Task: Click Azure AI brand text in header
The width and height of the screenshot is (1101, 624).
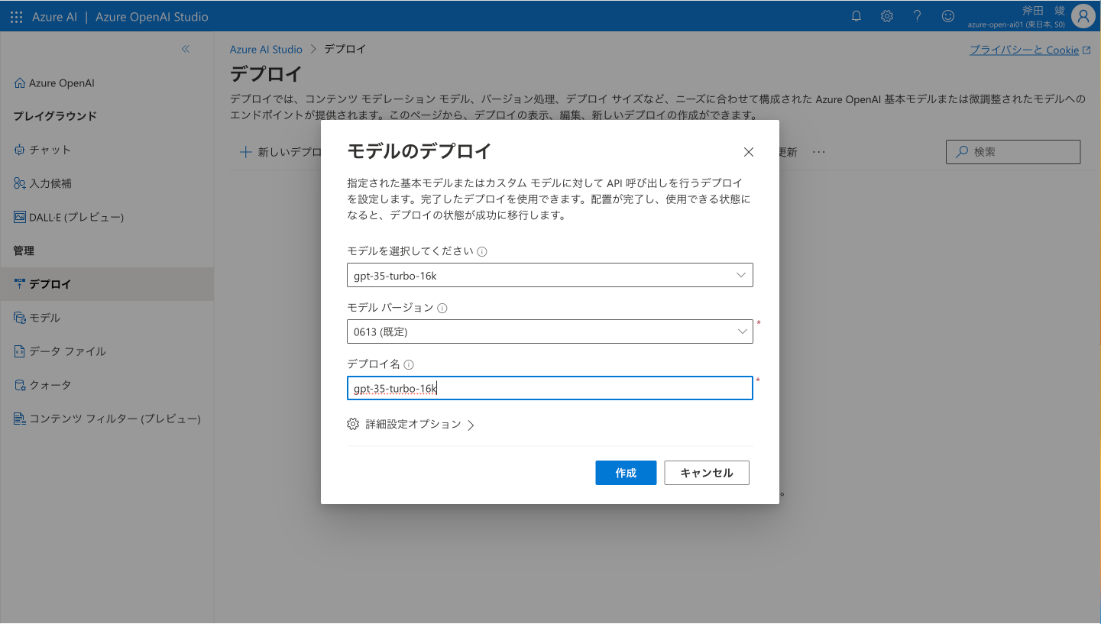Action: [54, 16]
